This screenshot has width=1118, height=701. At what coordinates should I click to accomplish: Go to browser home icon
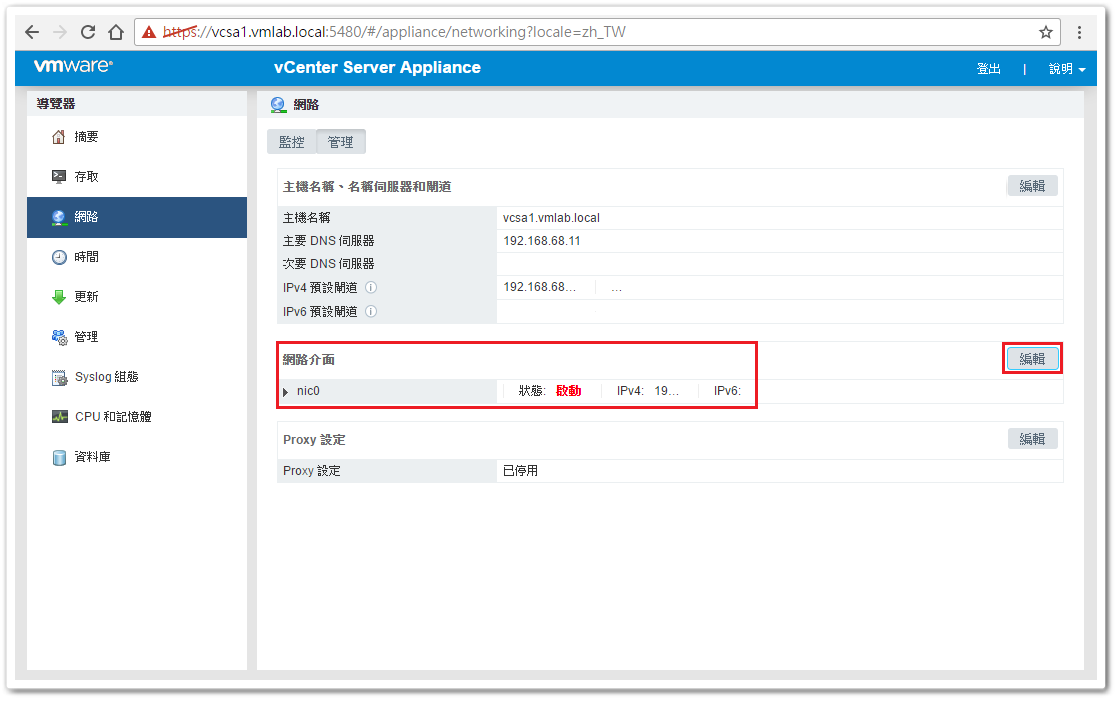coord(116,32)
